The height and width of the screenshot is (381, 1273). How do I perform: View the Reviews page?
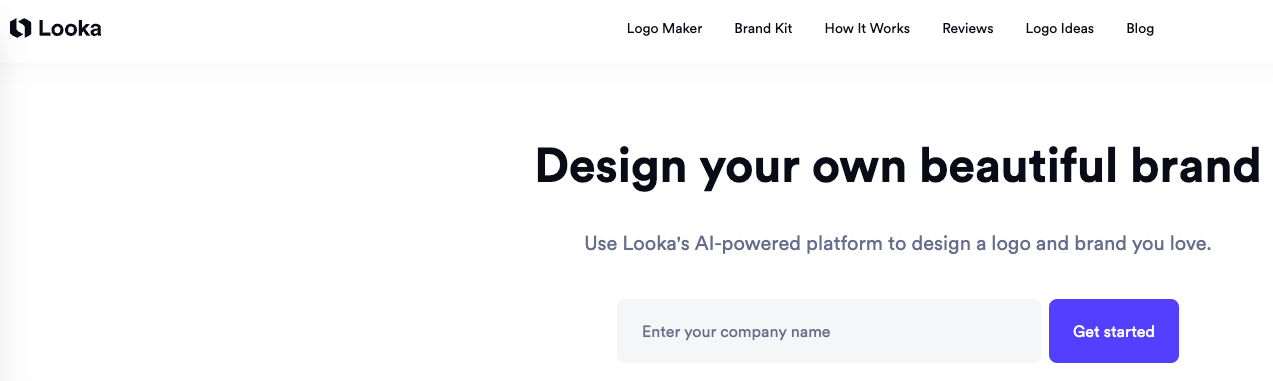967,28
